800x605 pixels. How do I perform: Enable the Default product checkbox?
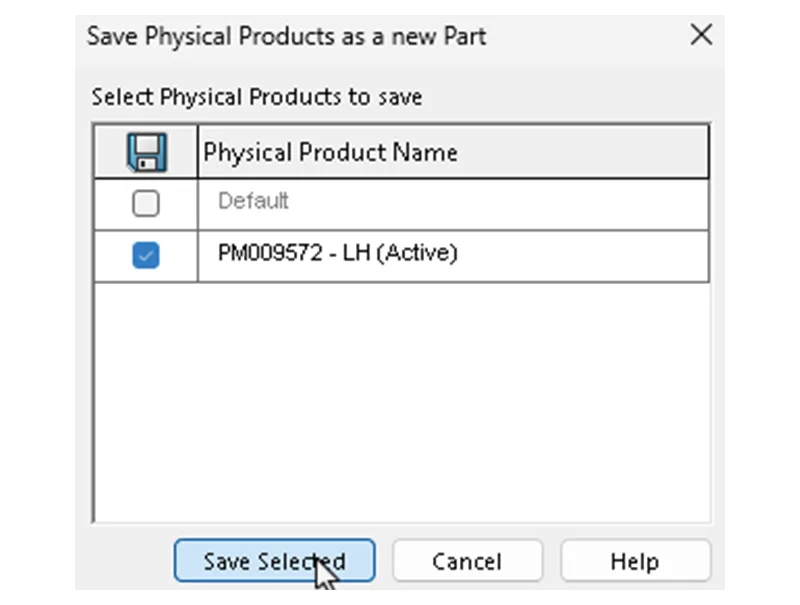coord(146,204)
